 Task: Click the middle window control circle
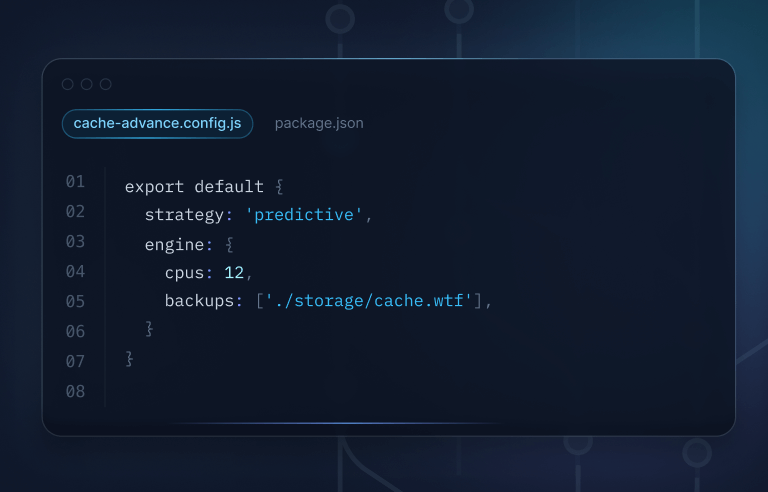(x=87, y=85)
